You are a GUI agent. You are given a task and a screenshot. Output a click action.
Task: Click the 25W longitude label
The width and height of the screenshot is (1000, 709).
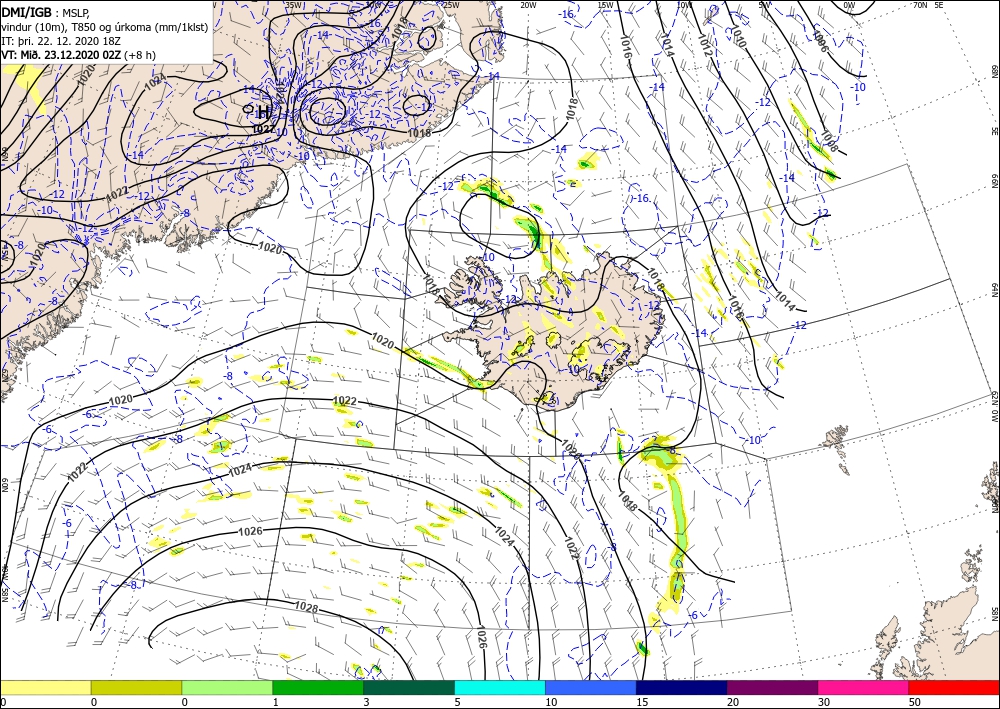click(x=451, y=4)
